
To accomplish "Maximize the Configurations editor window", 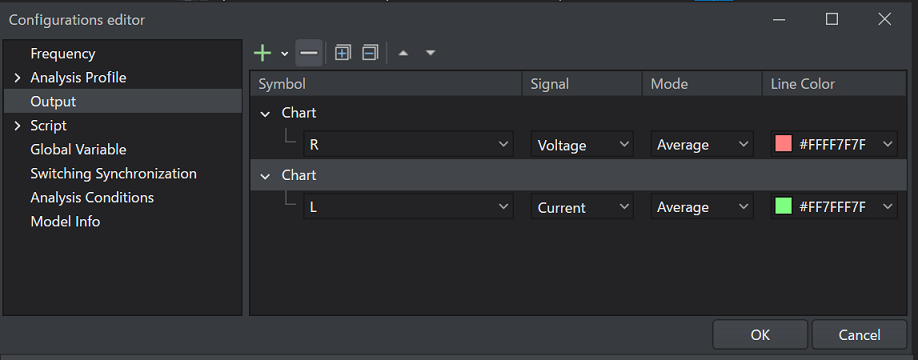I will [831, 20].
